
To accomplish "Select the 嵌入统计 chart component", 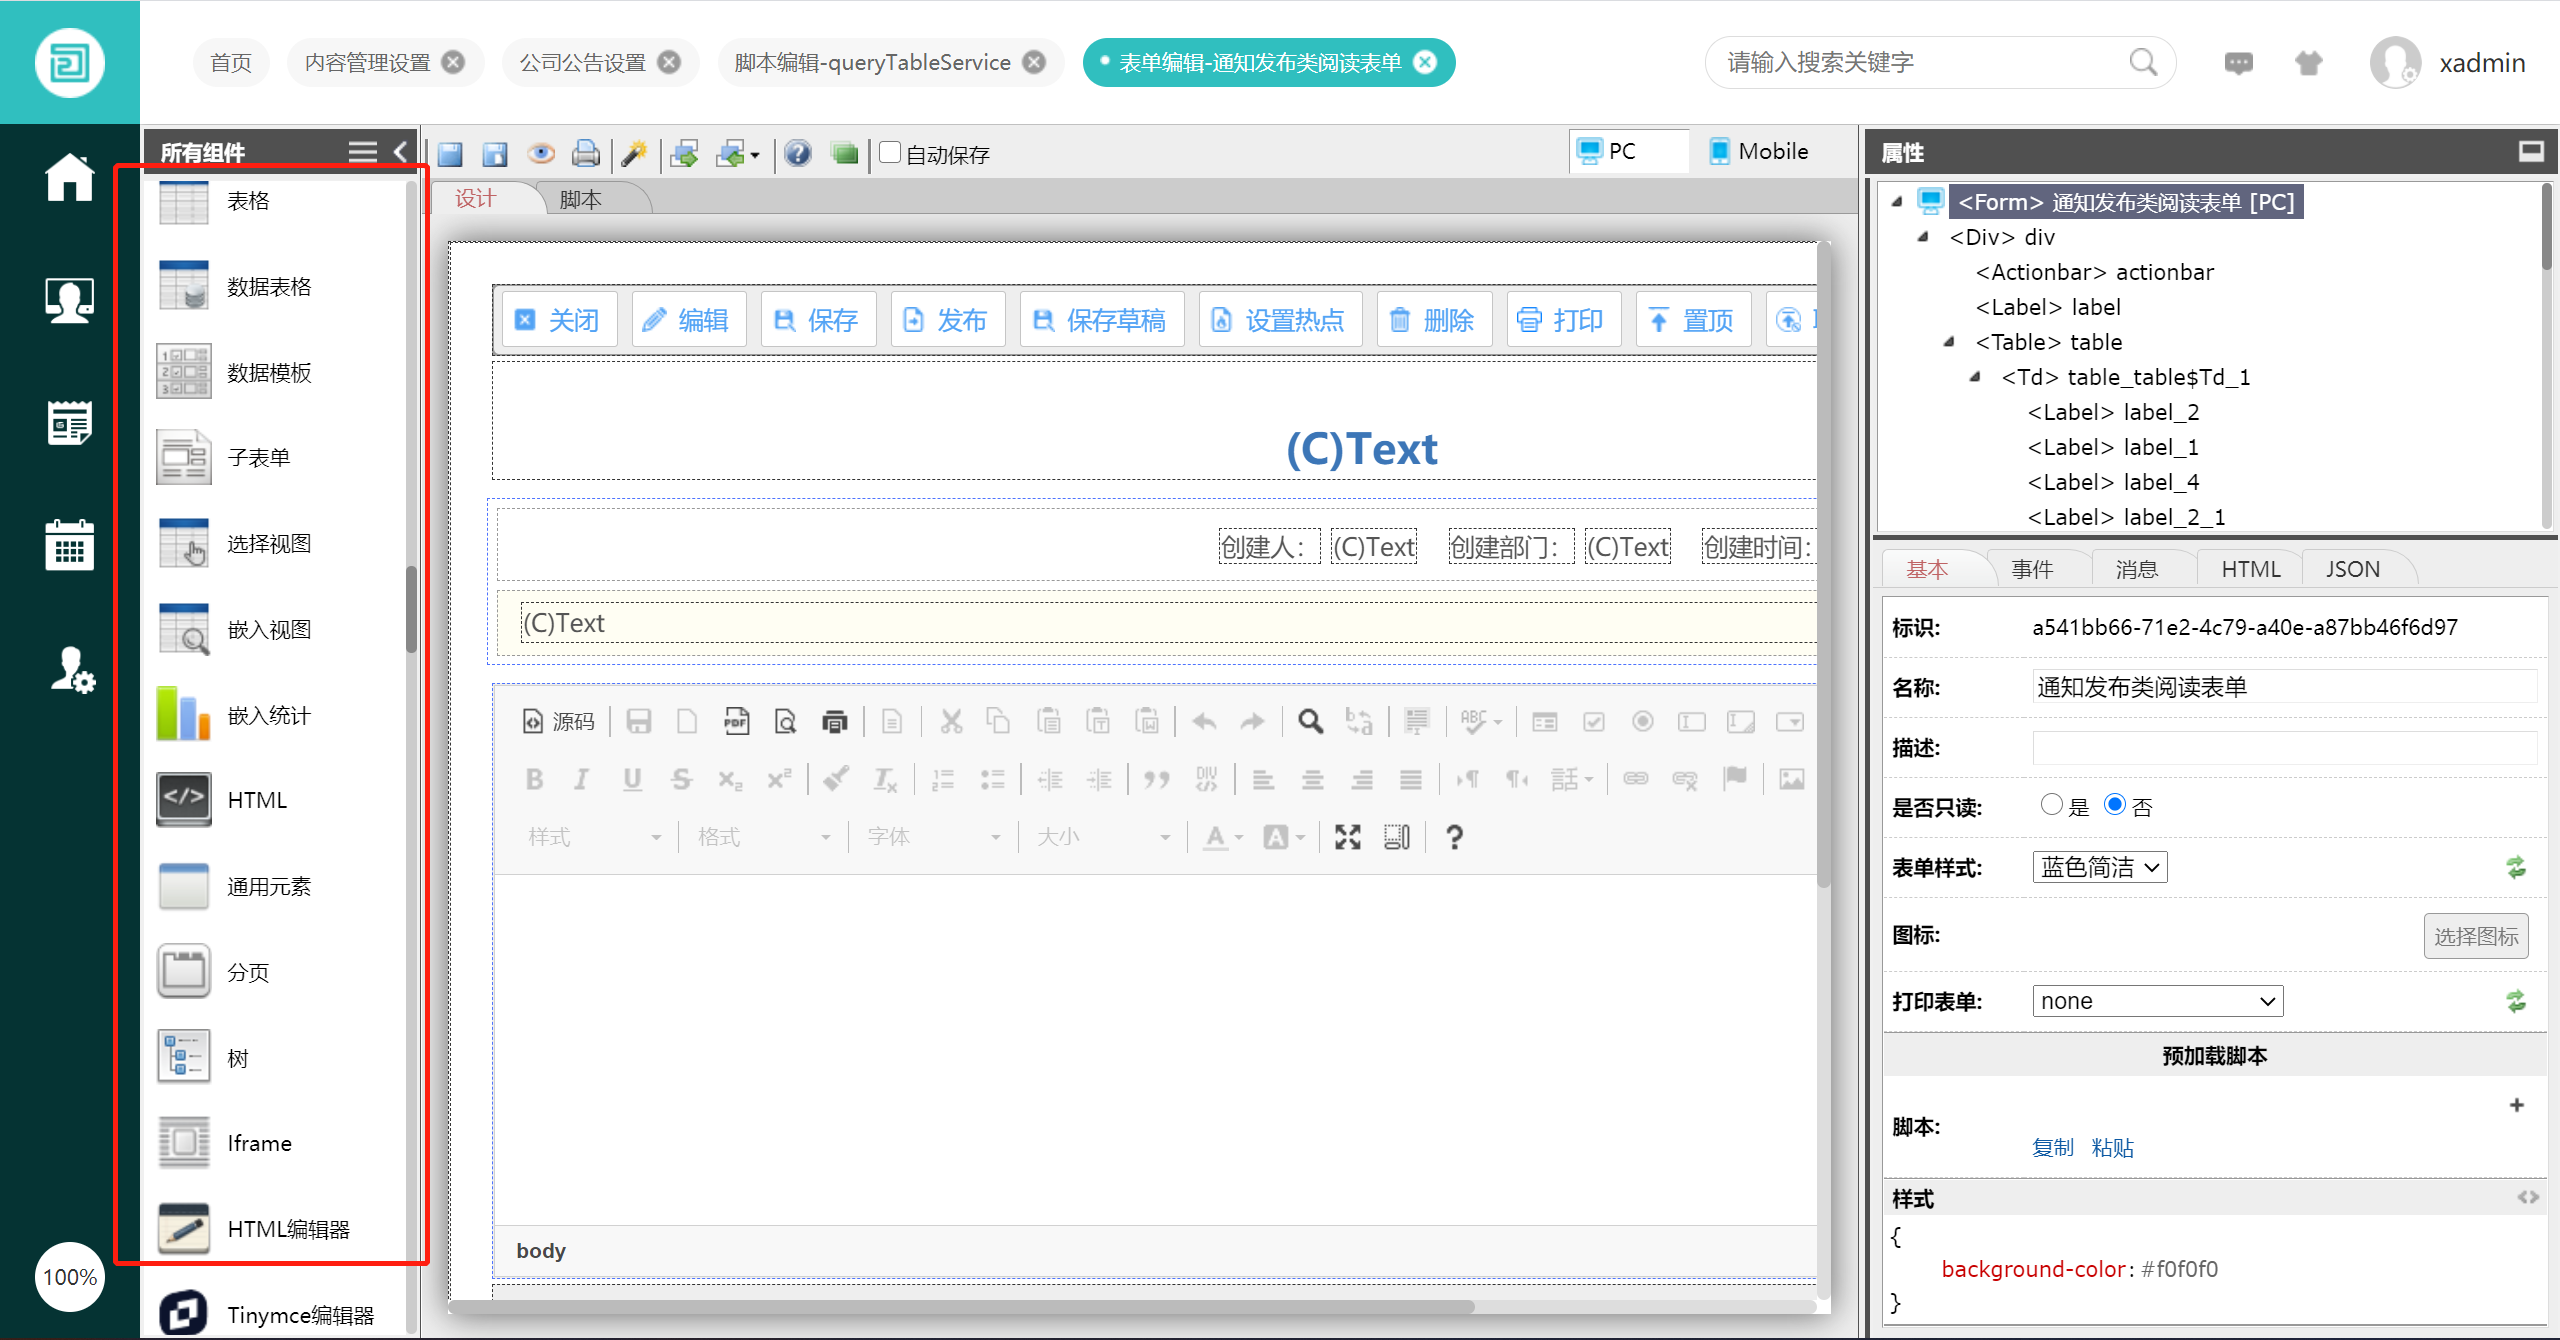I will coord(268,715).
